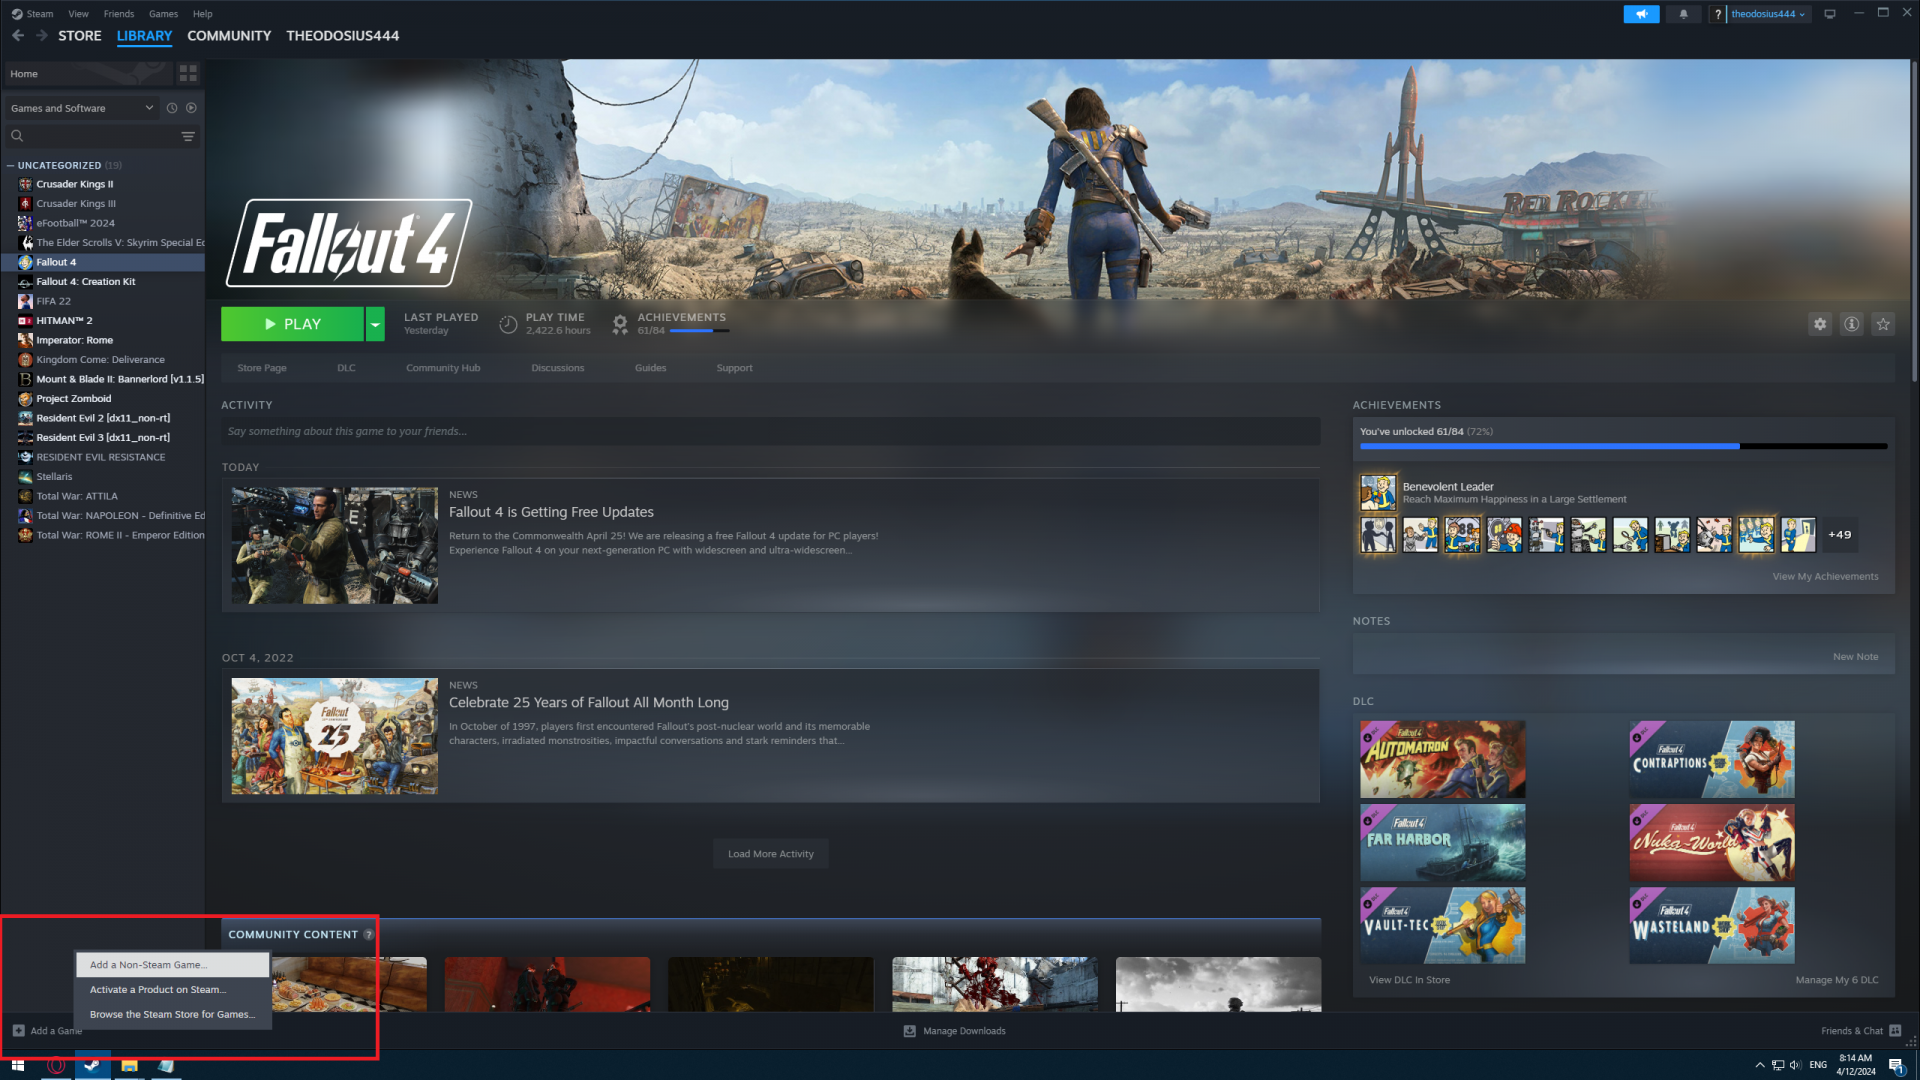The image size is (1920, 1080).
Task: Click the announcements megaphone icon
Action: click(1641, 14)
